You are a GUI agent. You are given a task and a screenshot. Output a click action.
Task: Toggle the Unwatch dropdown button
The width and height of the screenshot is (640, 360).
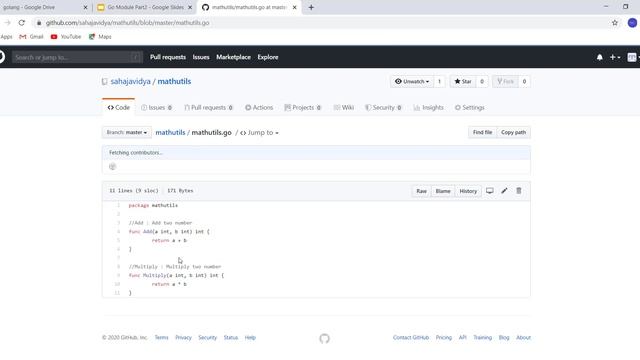[x=412, y=82]
